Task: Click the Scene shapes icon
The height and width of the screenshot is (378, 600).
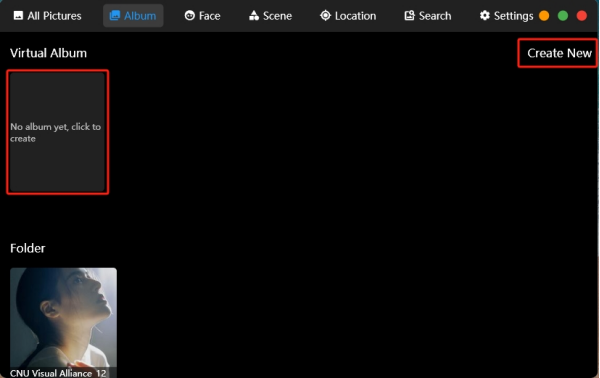Action: [254, 16]
